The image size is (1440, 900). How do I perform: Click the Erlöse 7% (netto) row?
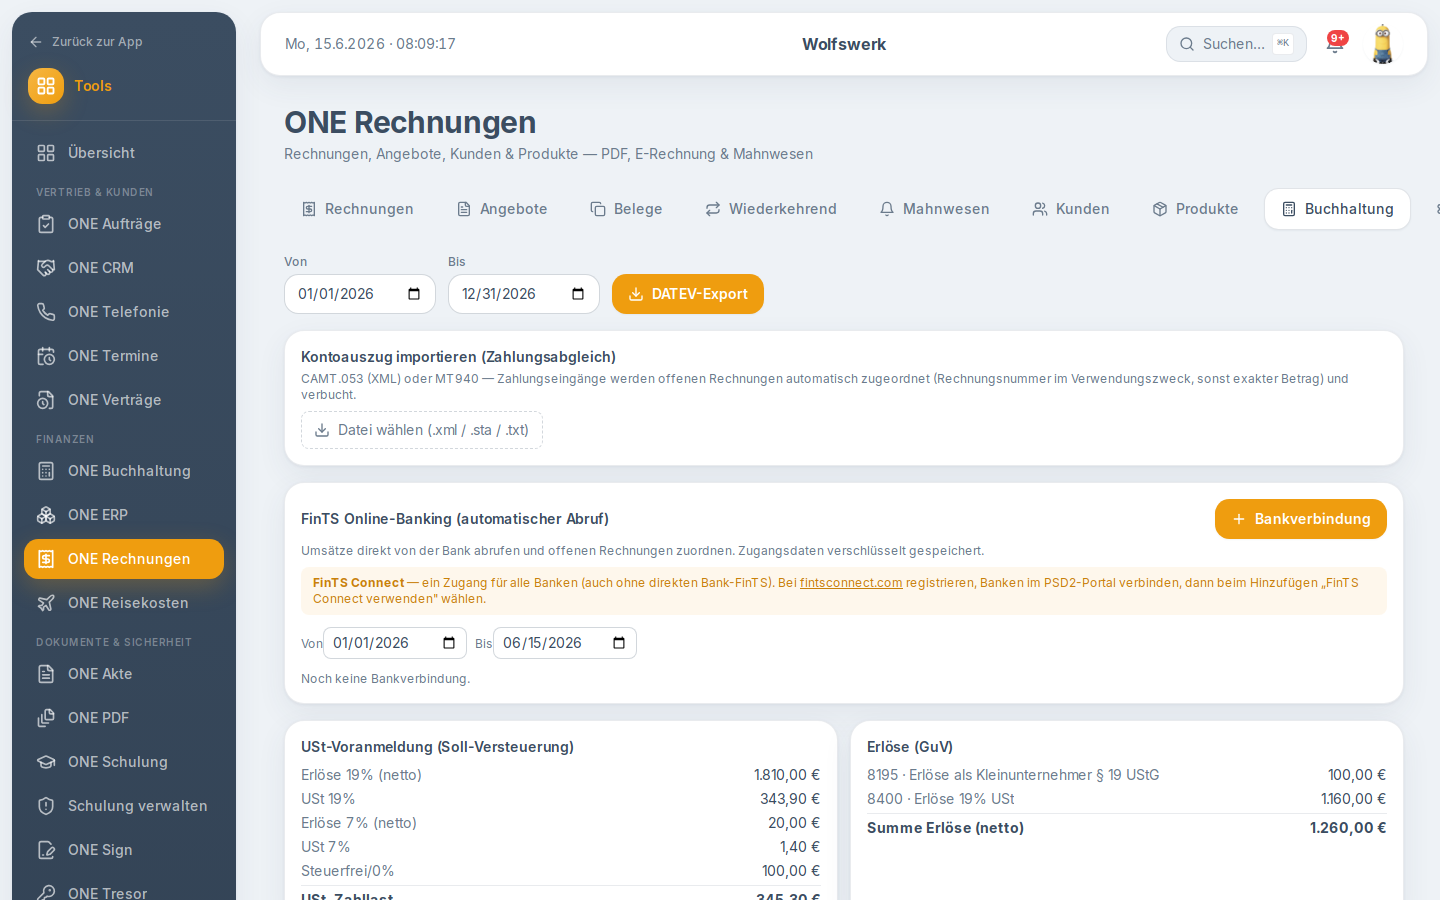coord(560,823)
